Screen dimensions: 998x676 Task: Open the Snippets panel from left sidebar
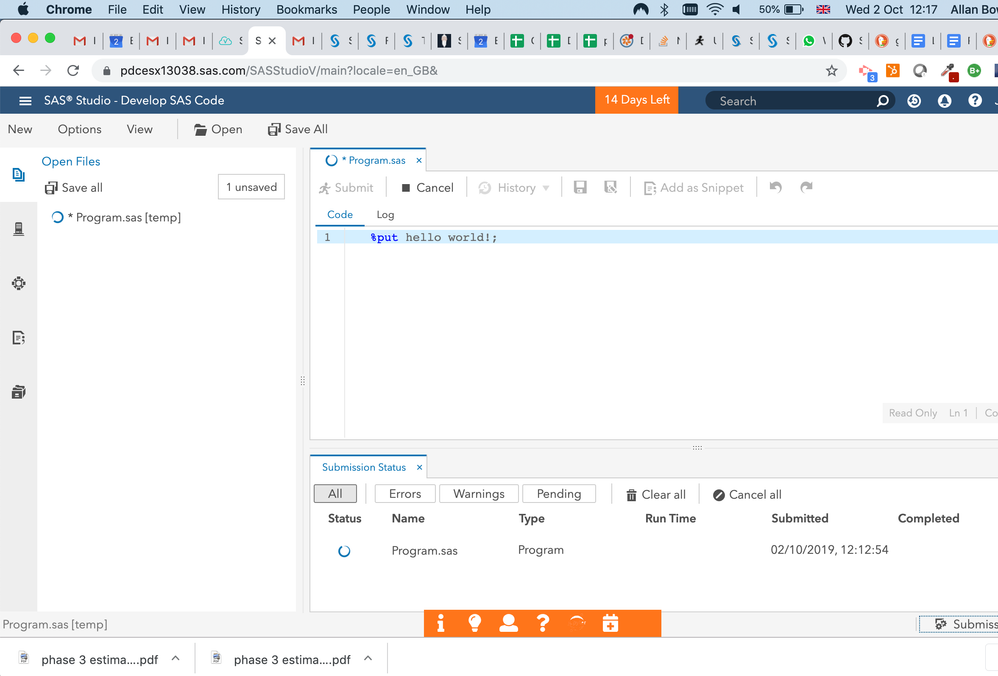[18, 338]
